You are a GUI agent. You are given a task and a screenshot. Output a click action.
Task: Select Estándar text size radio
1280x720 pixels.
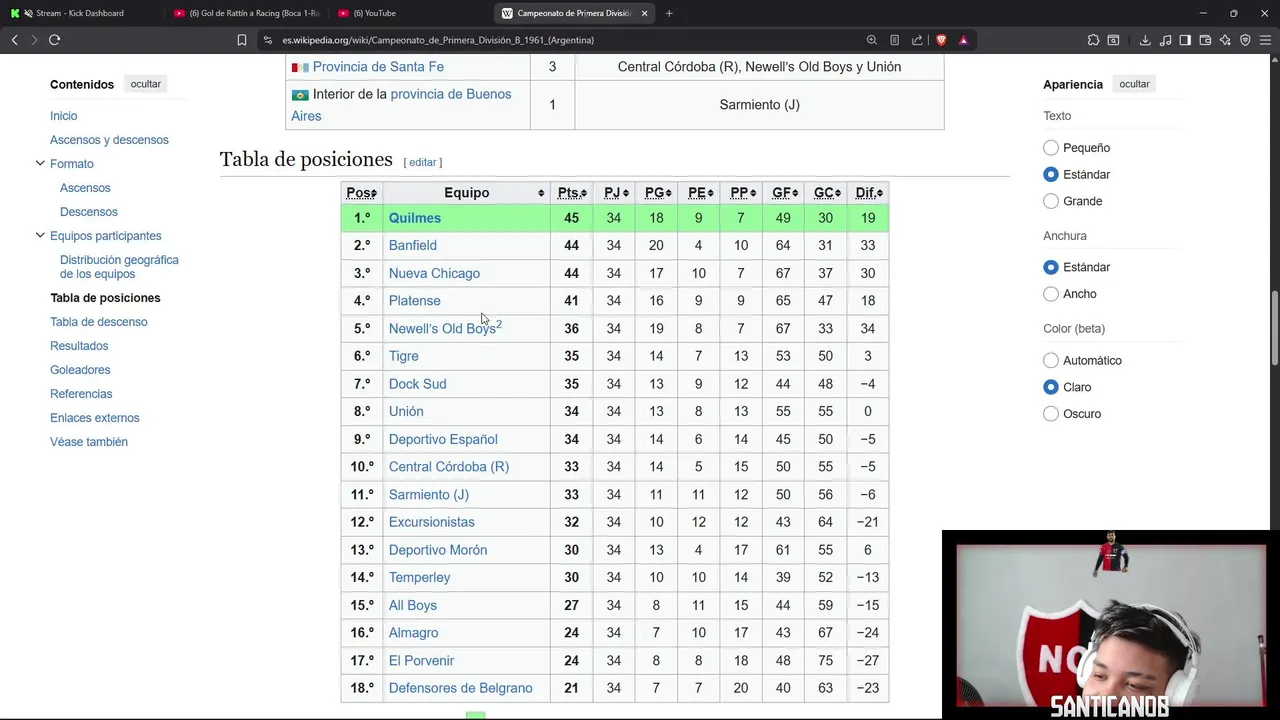click(1051, 174)
